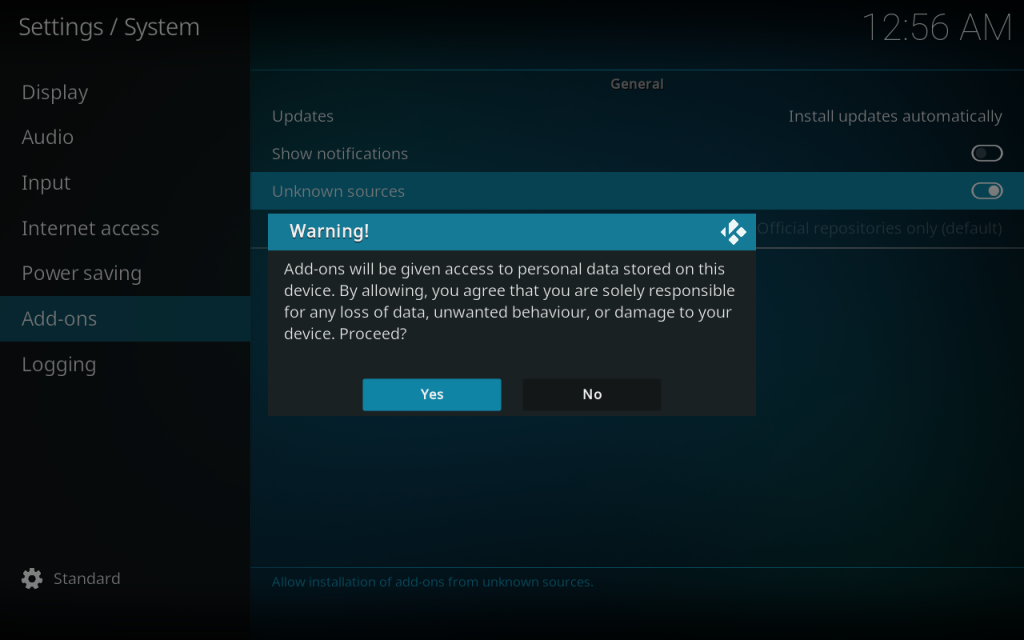The width and height of the screenshot is (1024, 640).
Task: Click the Kodi logo in the Warning dialog
Action: tap(733, 232)
